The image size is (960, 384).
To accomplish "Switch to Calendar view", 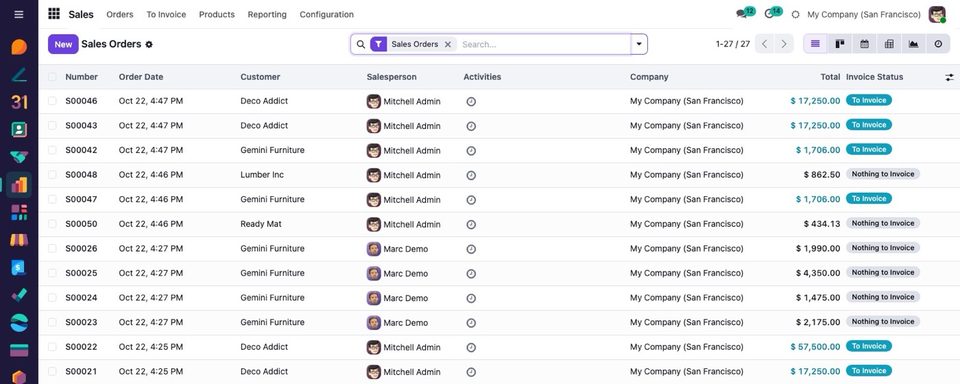I will point(864,44).
